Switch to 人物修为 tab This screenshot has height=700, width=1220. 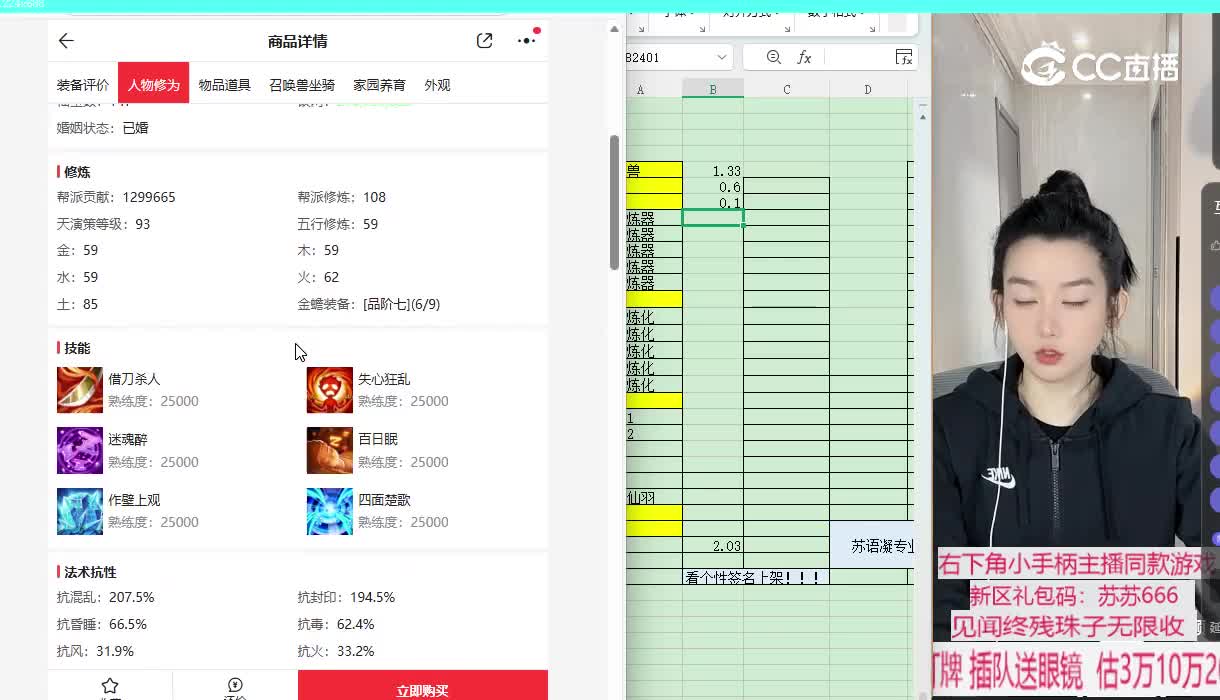coord(153,85)
